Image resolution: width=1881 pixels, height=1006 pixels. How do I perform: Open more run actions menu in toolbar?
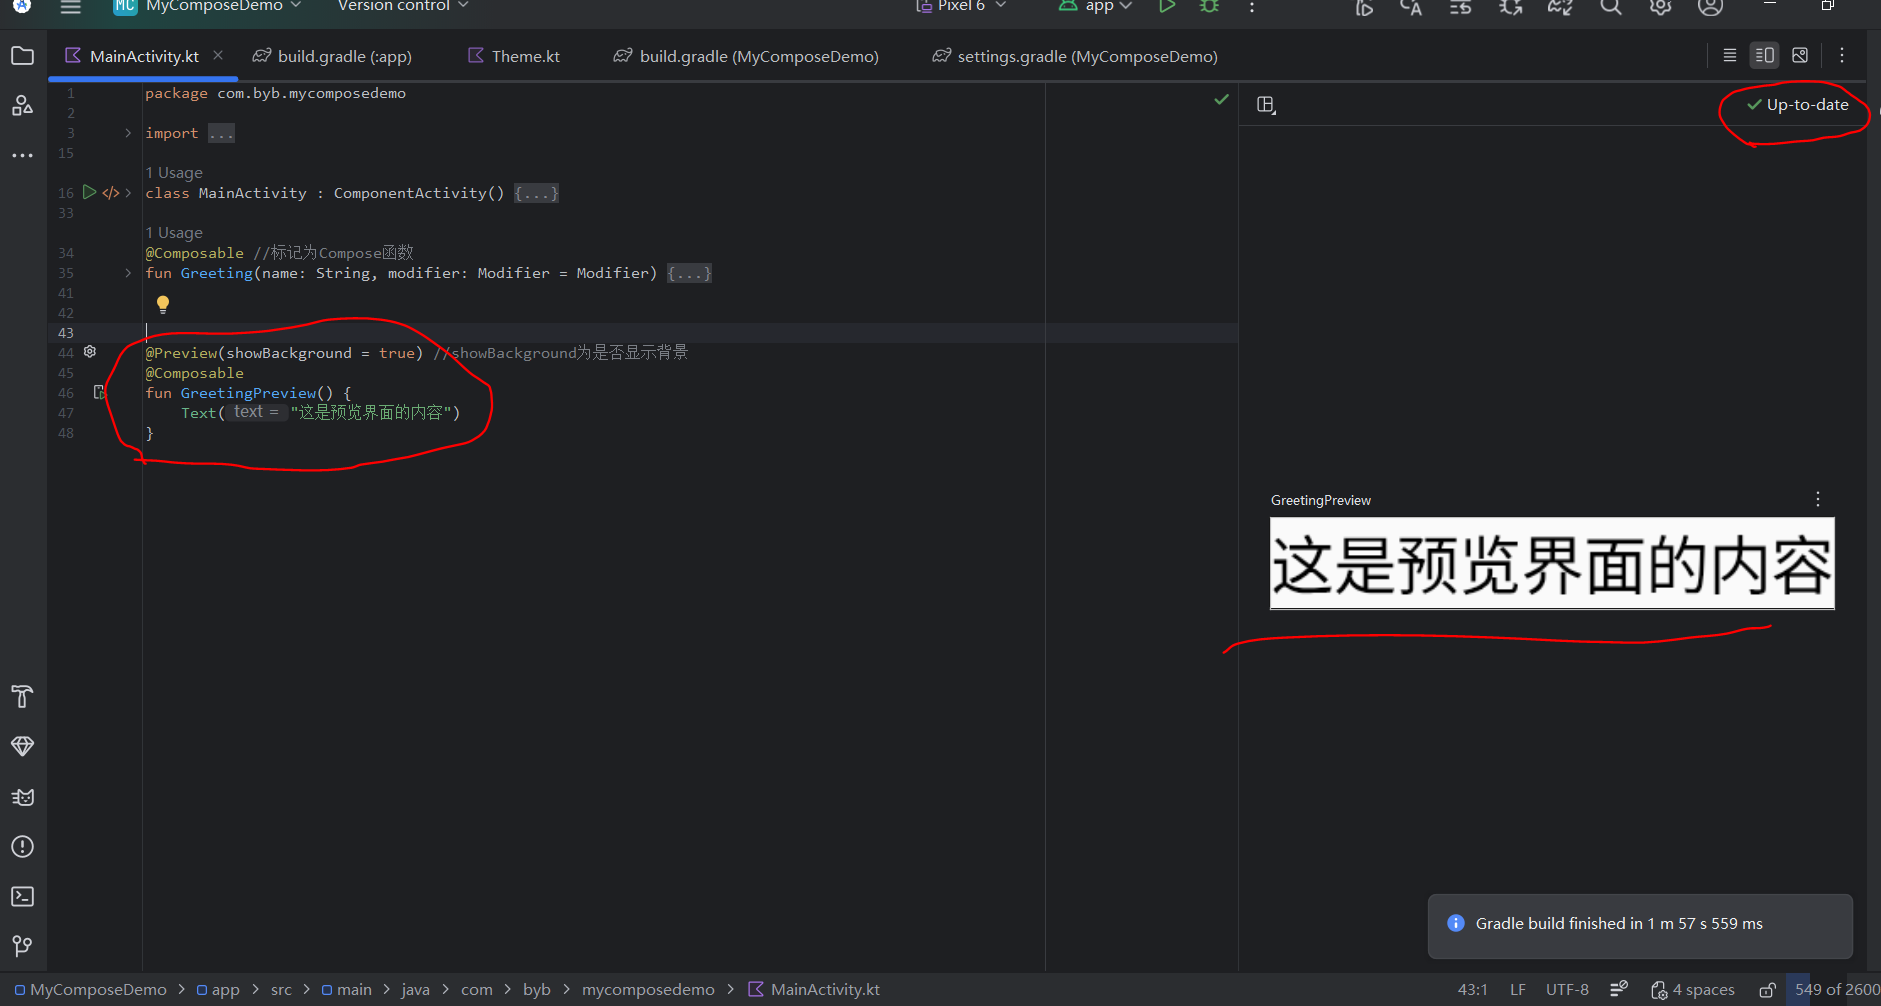(x=1252, y=6)
